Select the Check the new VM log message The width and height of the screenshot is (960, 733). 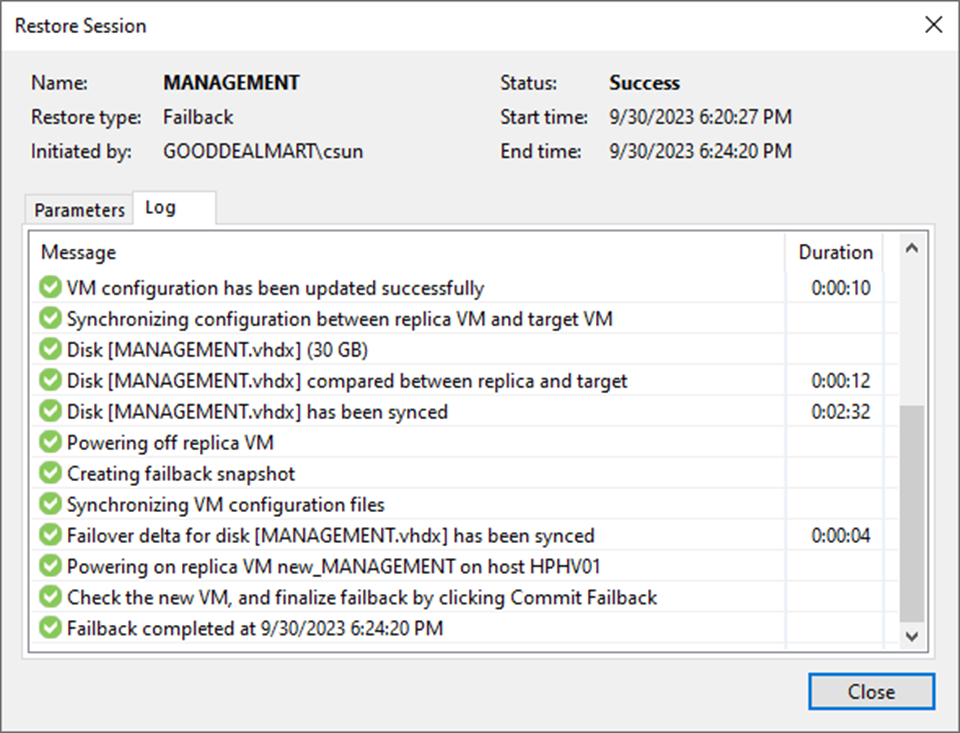click(361, 597)
